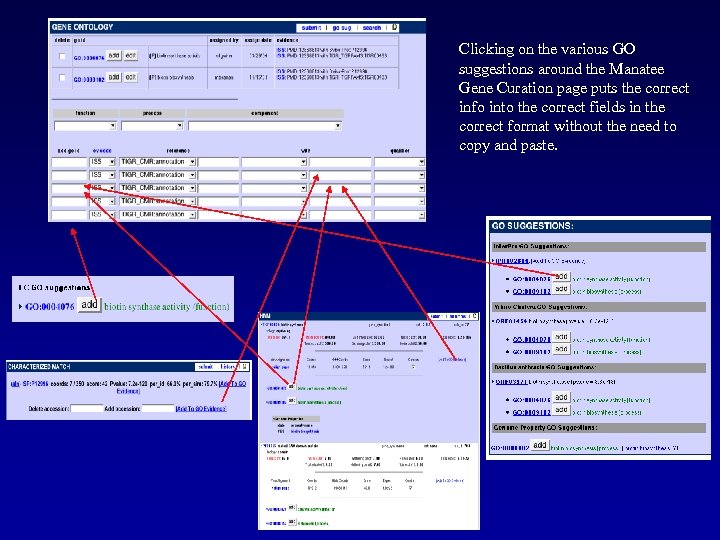The image size is (720, 540).
Task: Click add button beside biotin synthase activity
Action: pos(89,304)
